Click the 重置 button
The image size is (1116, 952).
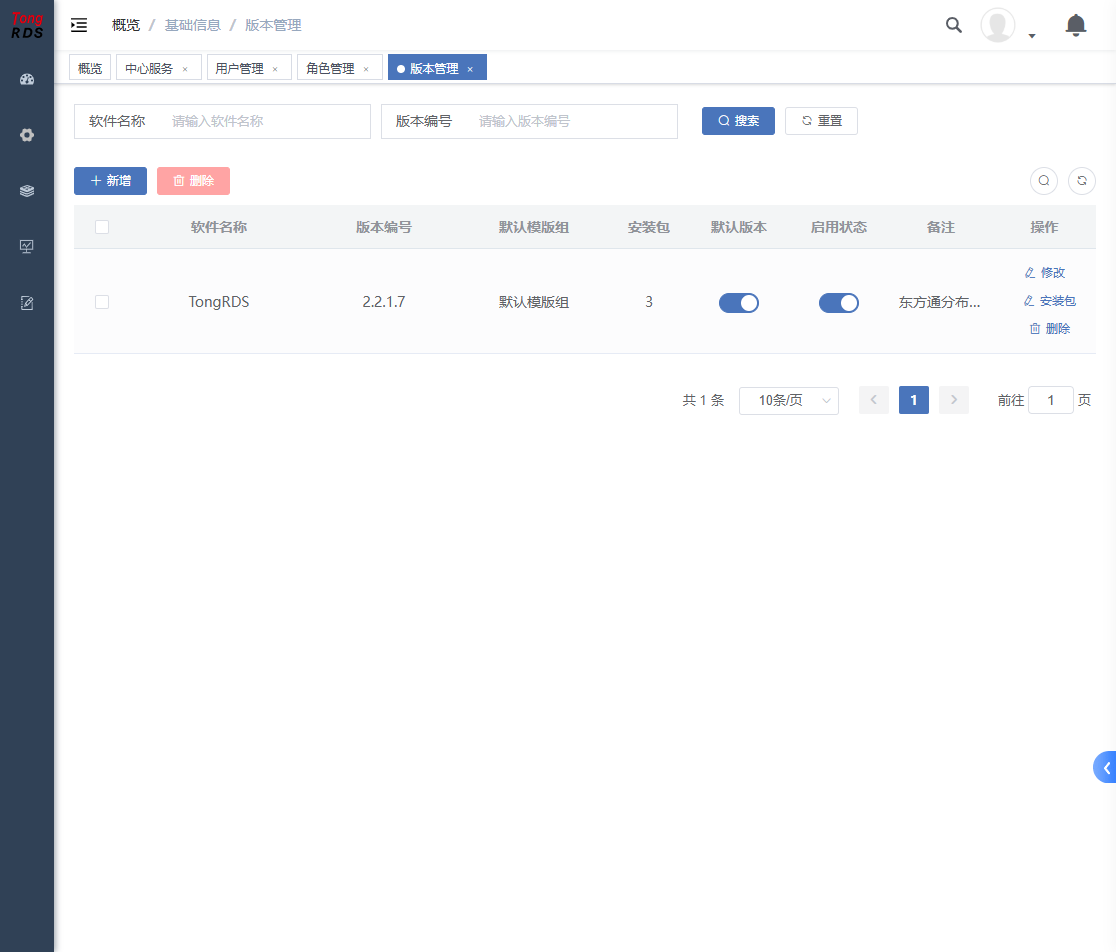821,121
